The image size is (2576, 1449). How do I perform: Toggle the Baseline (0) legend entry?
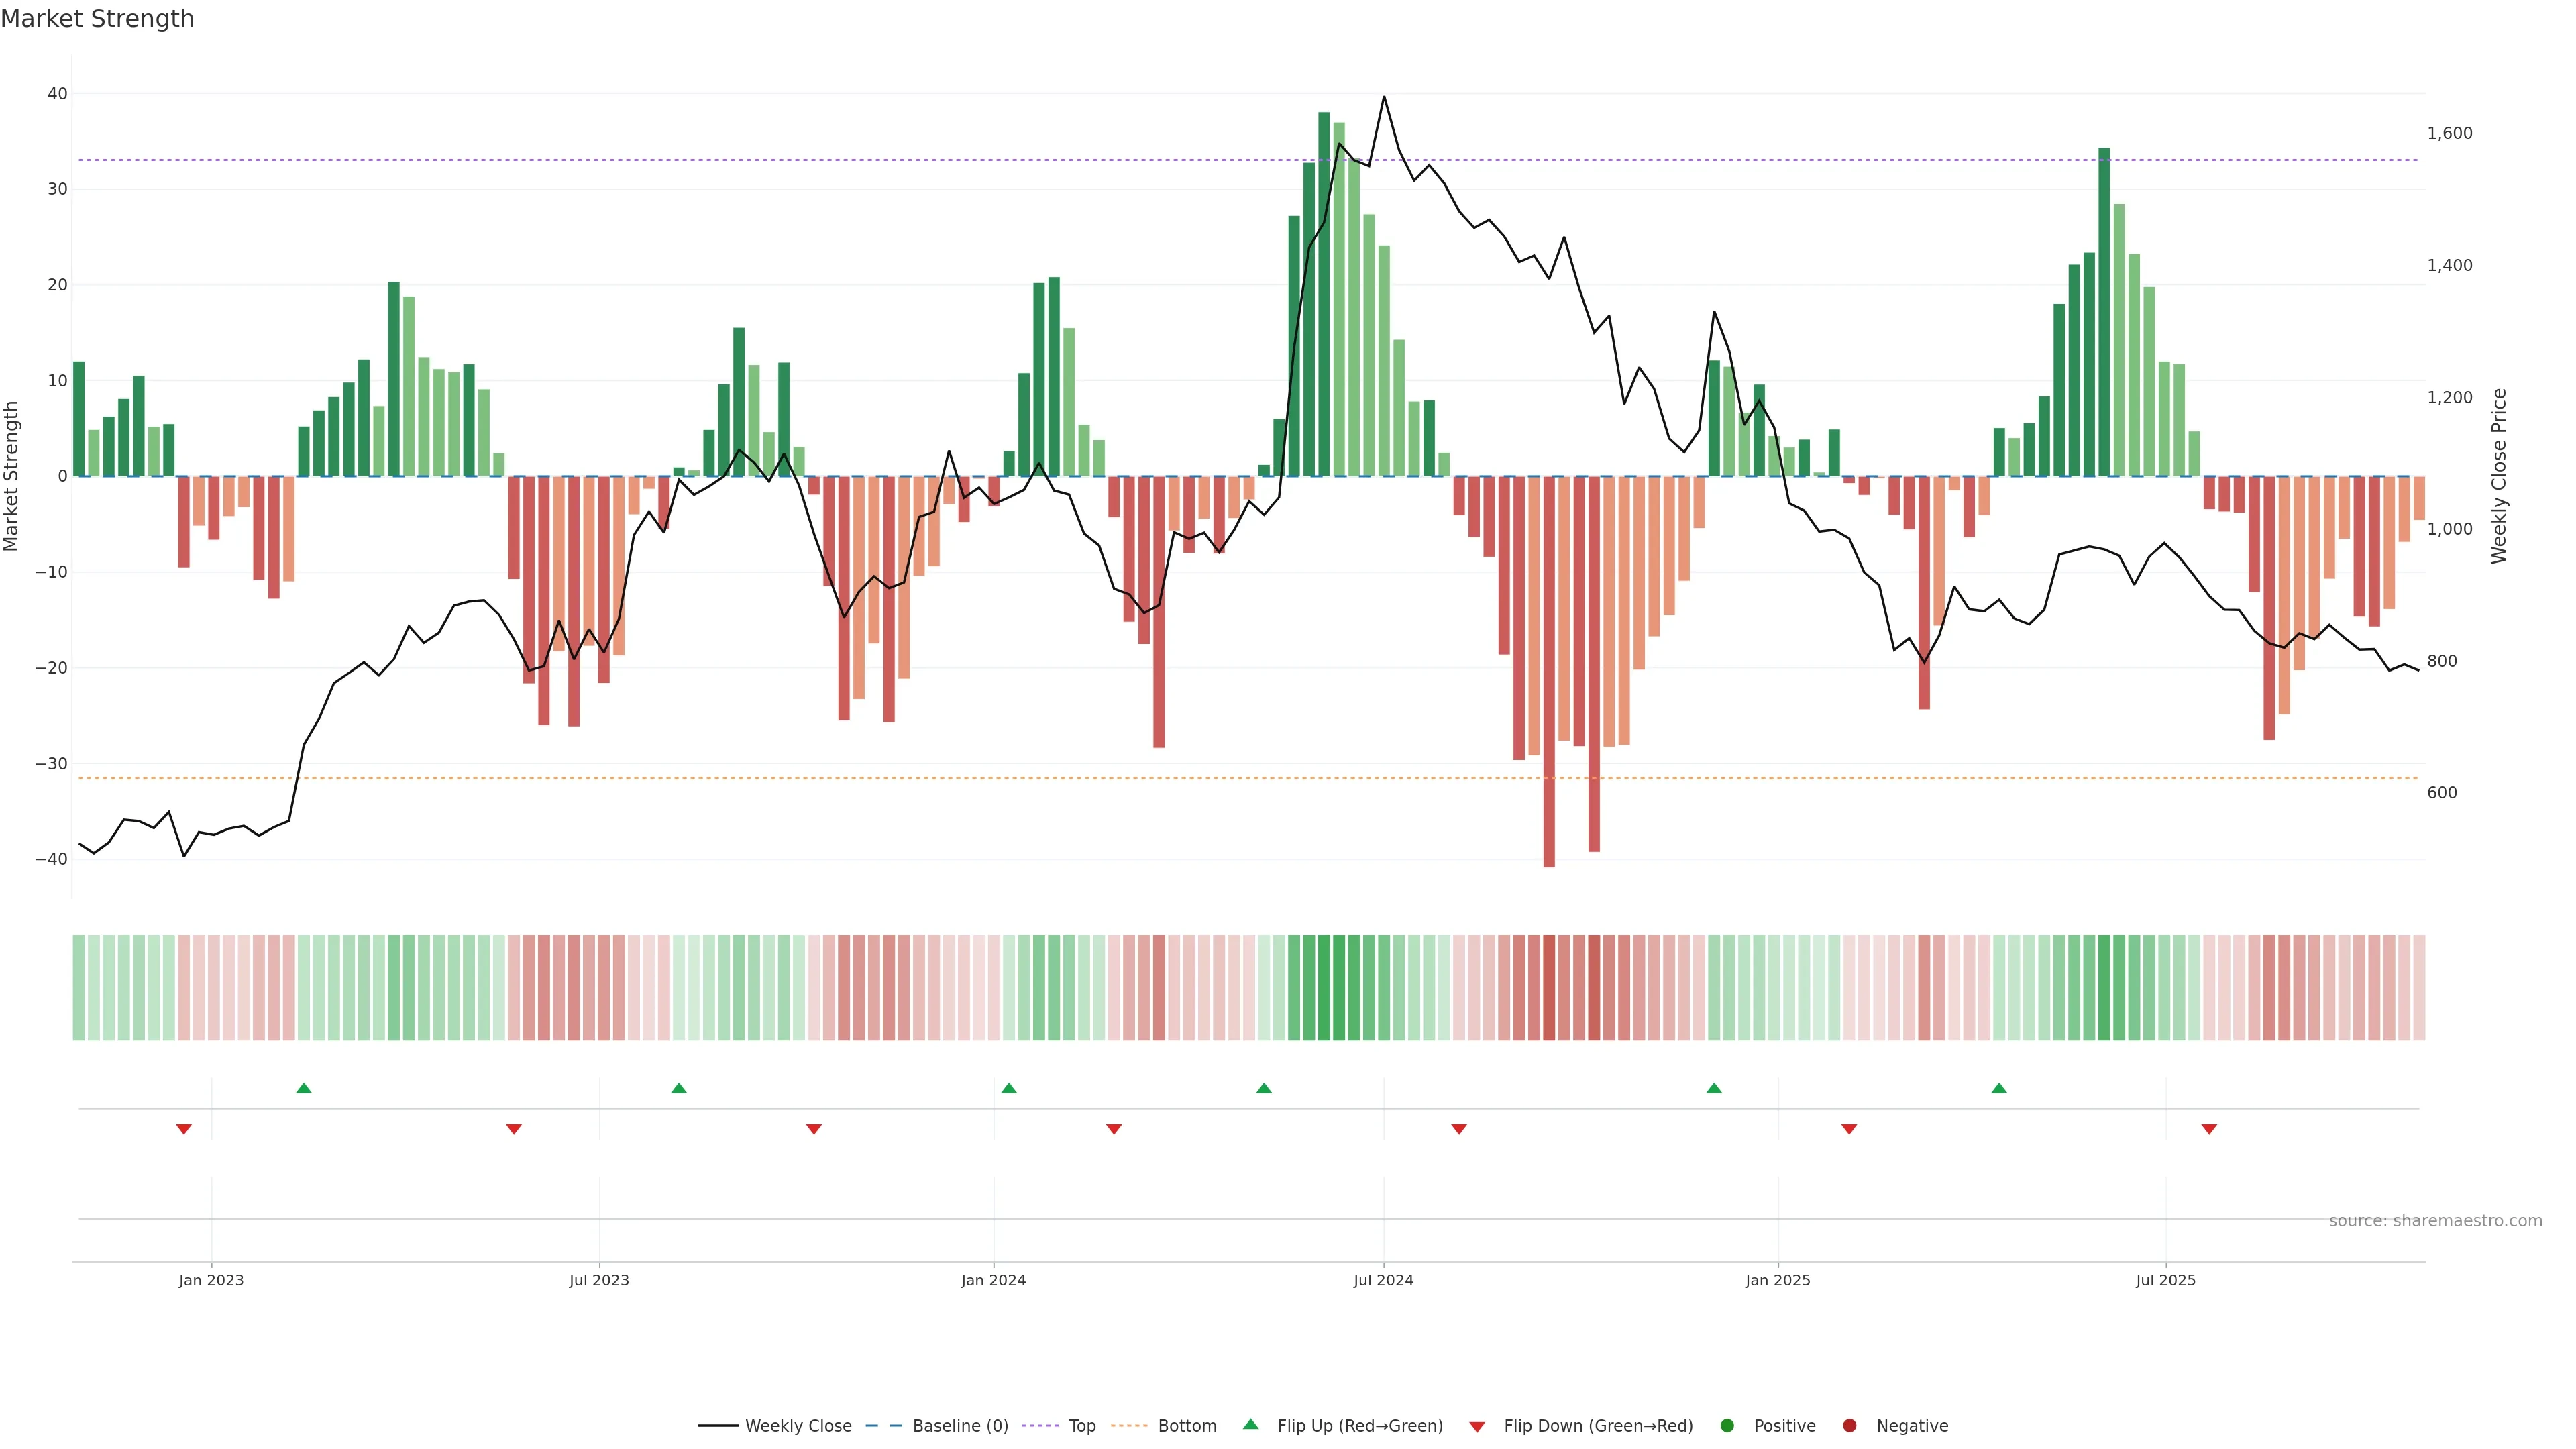[959, 1426]
